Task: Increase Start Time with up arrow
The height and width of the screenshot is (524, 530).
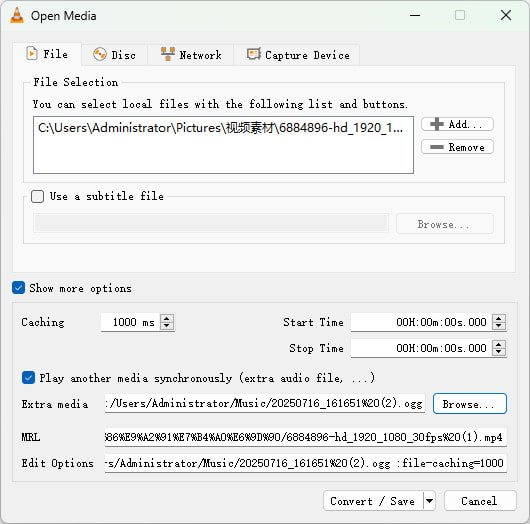Action: click(x=499, y=318)
